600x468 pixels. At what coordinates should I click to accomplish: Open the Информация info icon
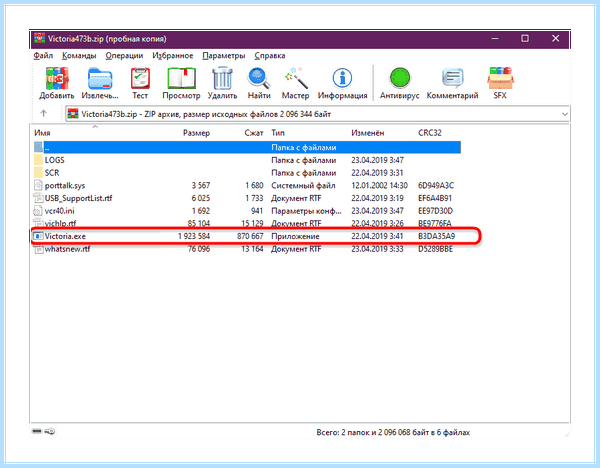(342, 78)
